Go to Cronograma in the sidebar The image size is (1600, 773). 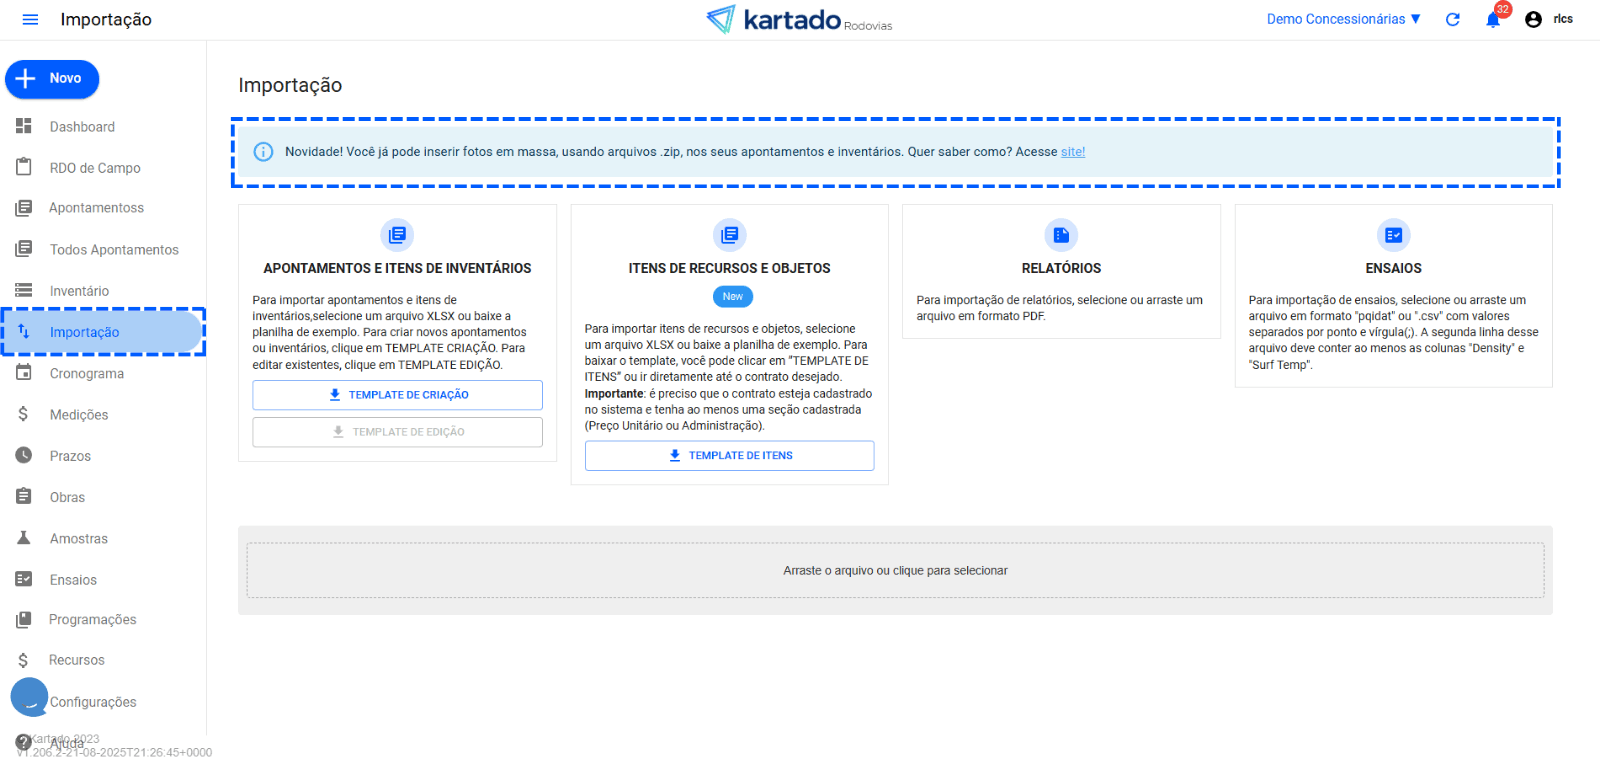[87, 374]
